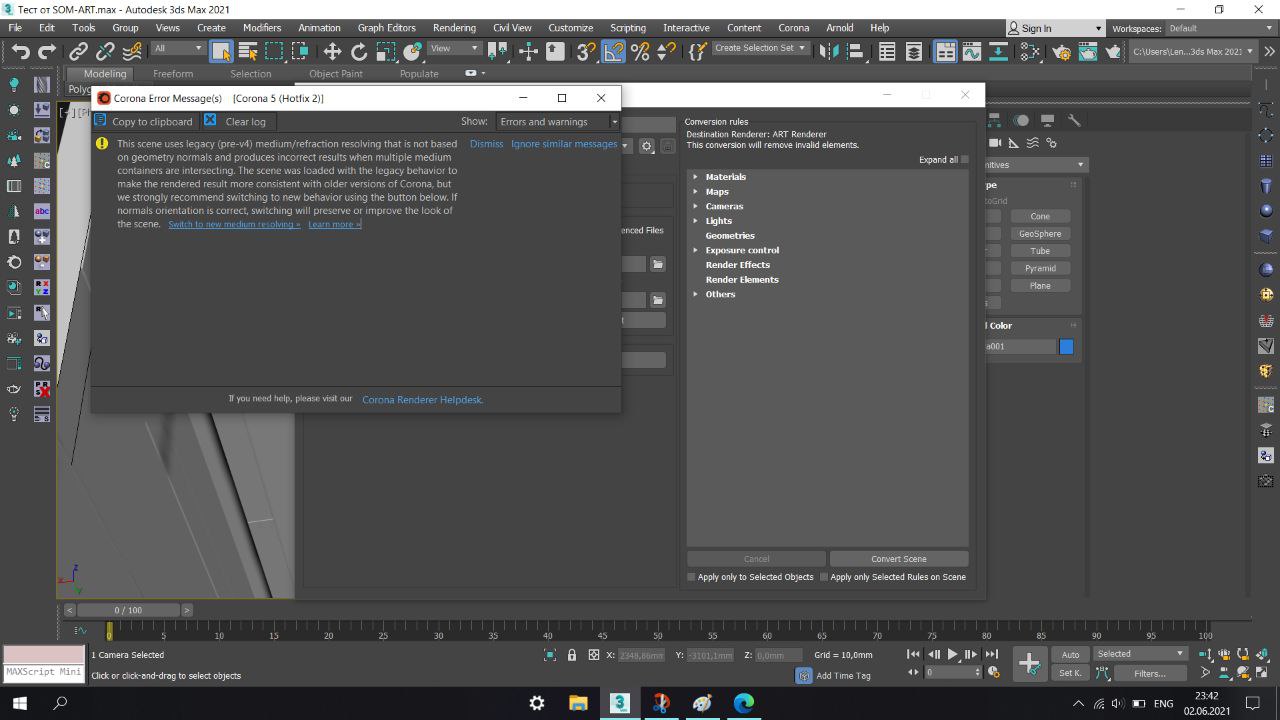
Task: Activate the Select and Link tool
Action: 79,51
